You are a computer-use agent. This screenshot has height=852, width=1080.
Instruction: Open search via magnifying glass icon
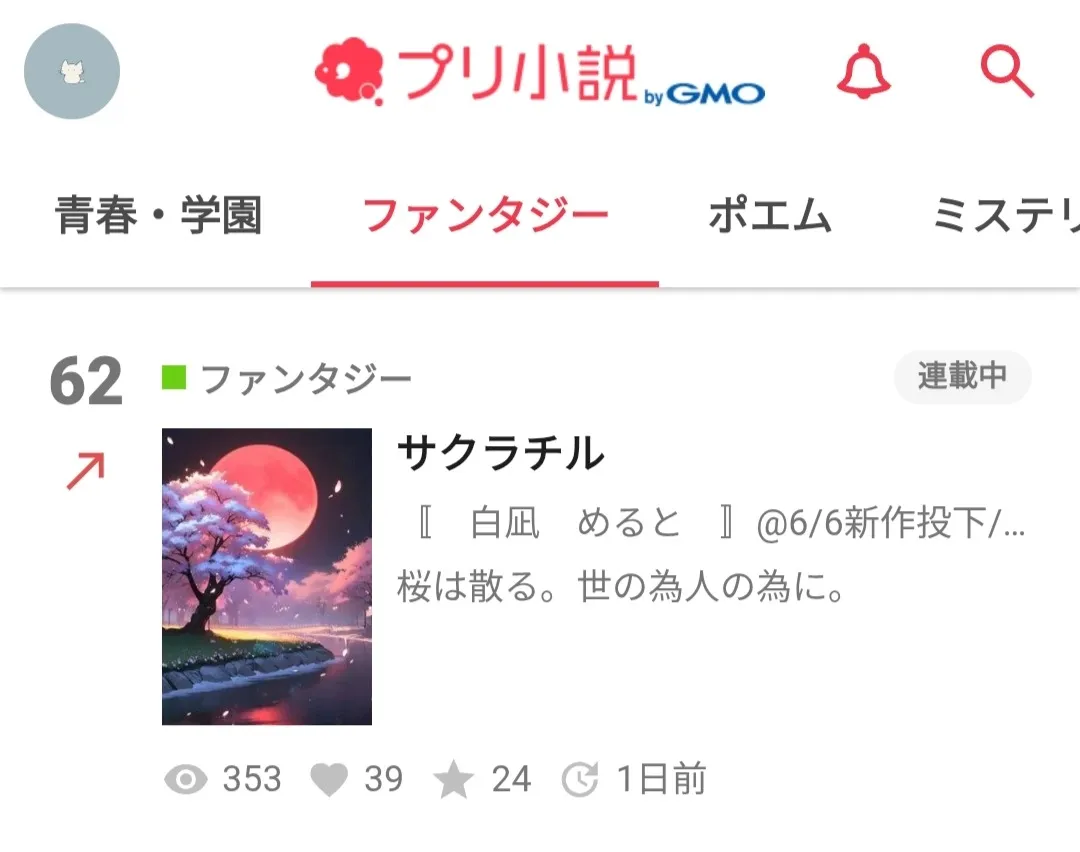(1007, 72)
